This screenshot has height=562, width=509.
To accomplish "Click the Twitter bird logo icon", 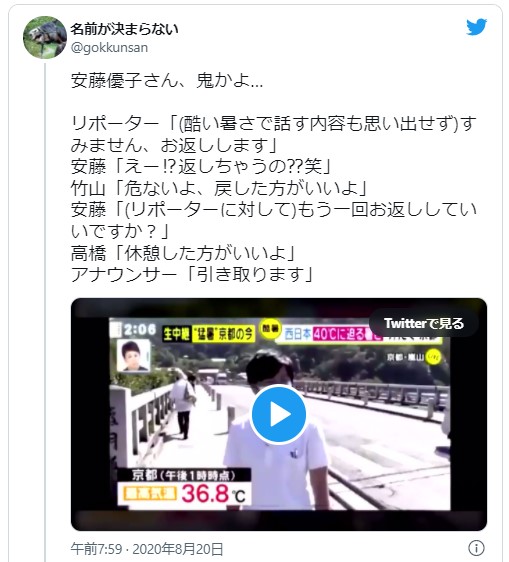I will pyautogui.click(x=476, y=27).
